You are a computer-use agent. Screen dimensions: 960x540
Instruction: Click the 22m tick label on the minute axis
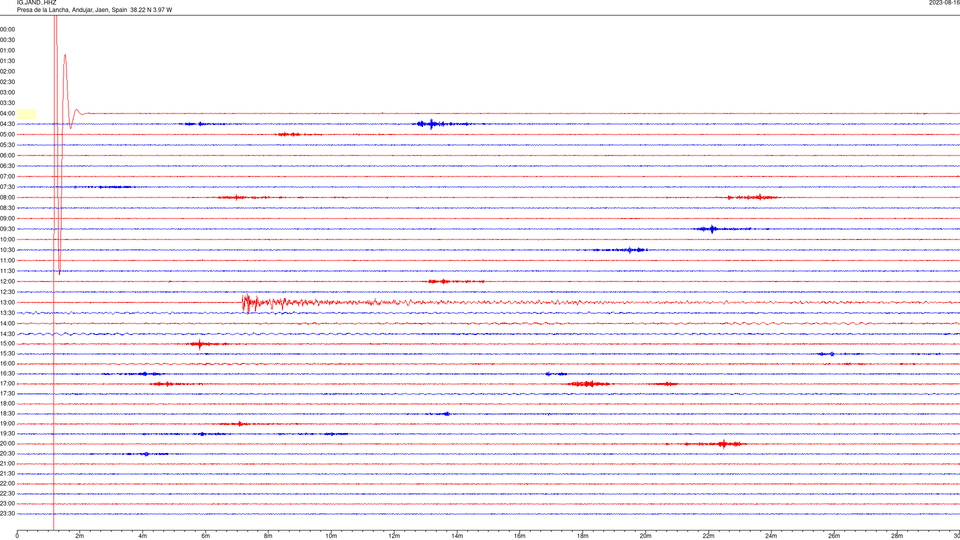708,536
